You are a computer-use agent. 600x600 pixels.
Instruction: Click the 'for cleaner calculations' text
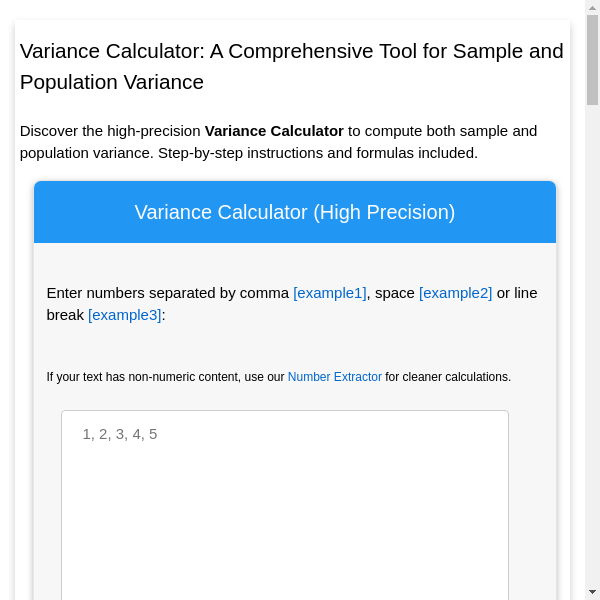click(448, 377)
